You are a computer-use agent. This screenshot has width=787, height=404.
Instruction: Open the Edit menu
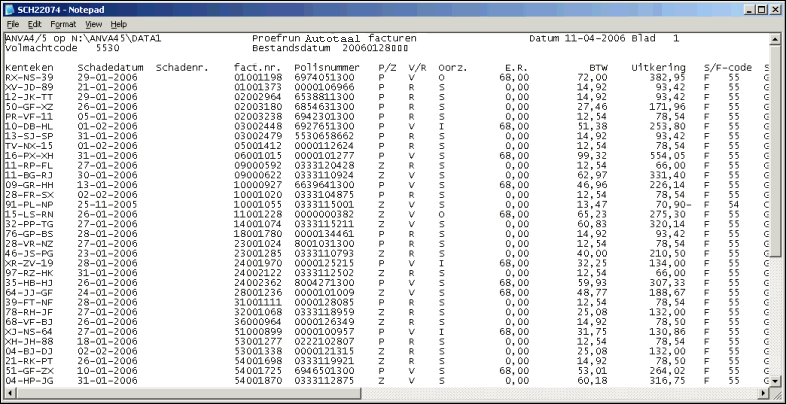click(x=35, y=23)
